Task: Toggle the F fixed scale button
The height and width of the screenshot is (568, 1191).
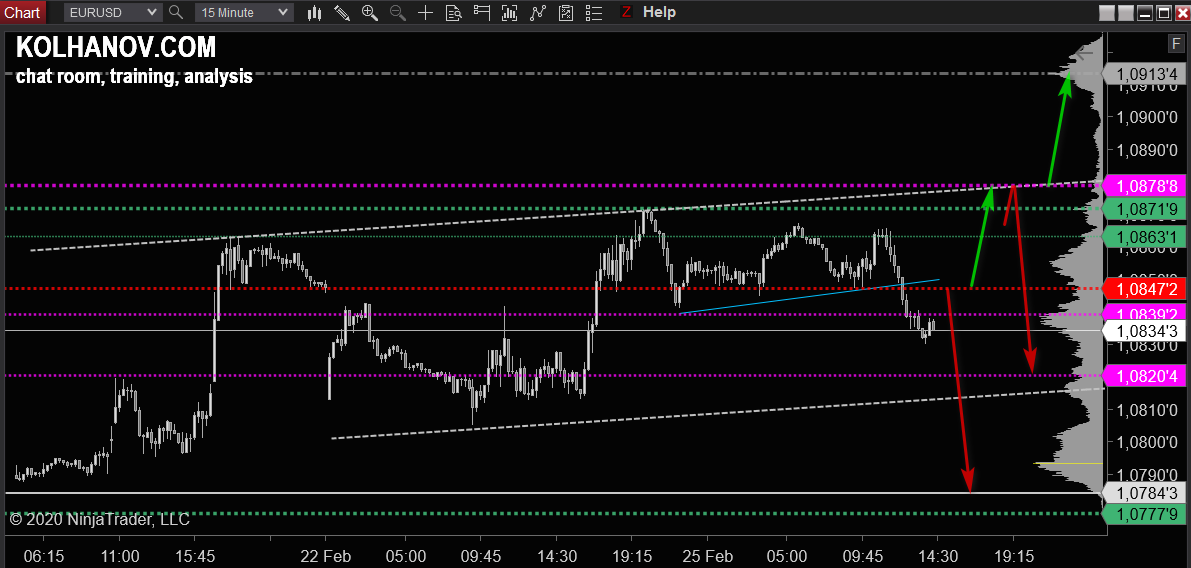Action: [1176, 45]
